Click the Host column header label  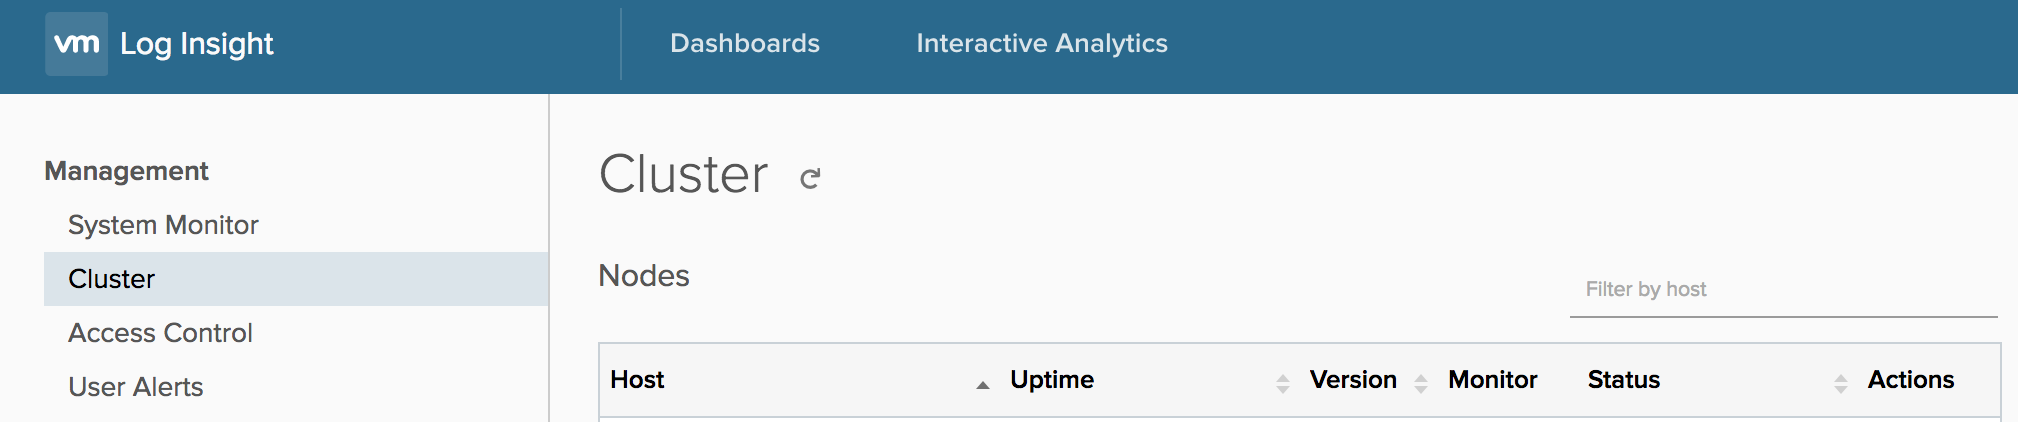pos(637,380)
